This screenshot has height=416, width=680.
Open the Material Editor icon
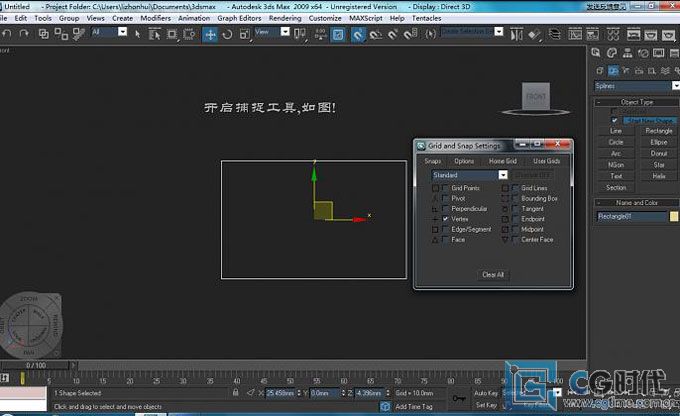coord(613,34)
